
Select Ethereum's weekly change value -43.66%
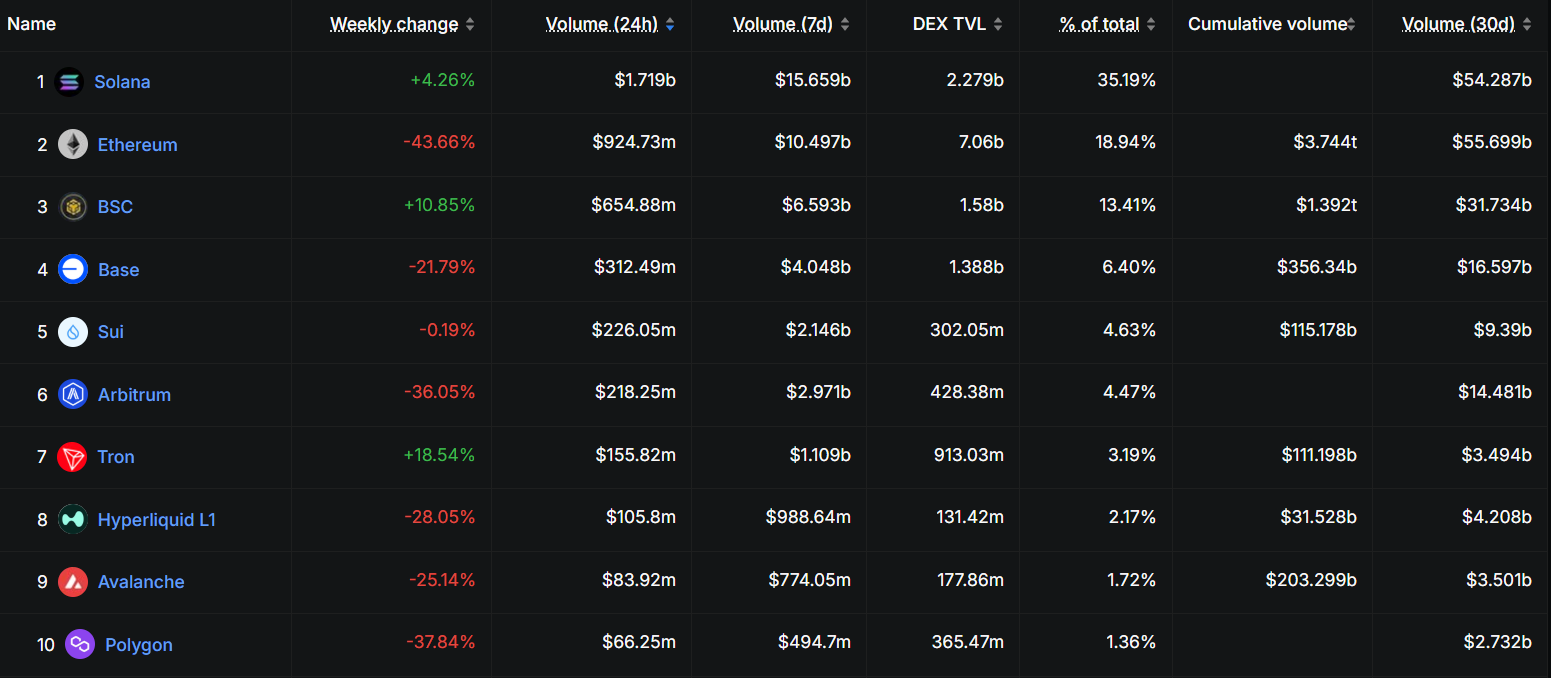pos(439,143)
